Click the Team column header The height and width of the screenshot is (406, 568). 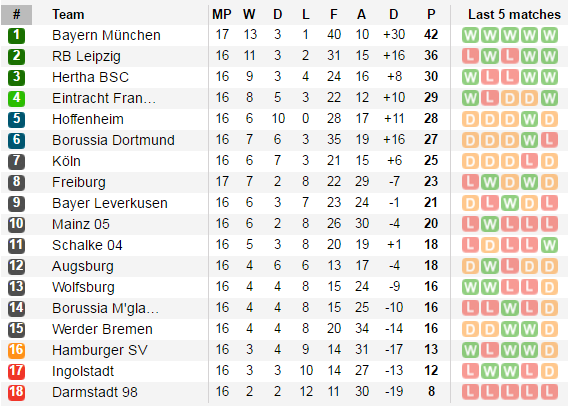[x=68, y=15]
